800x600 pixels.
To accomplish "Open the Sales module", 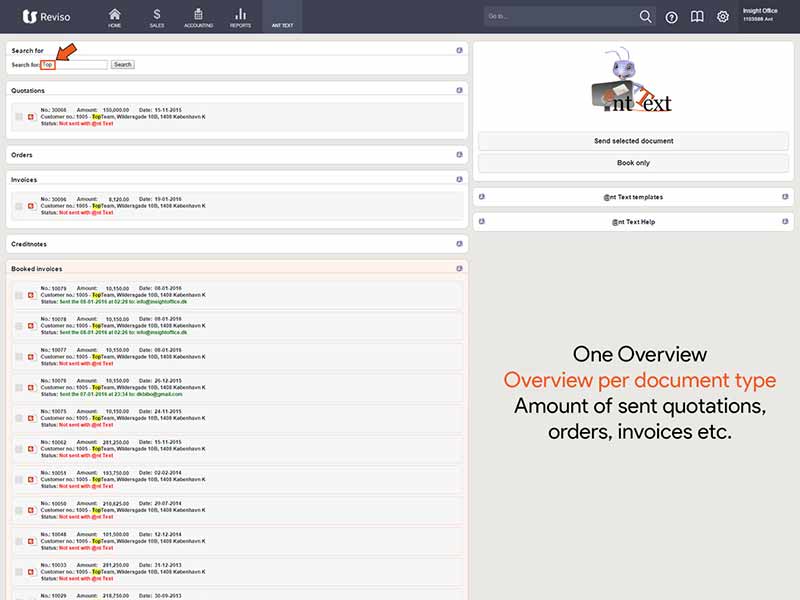I will 157,17.
